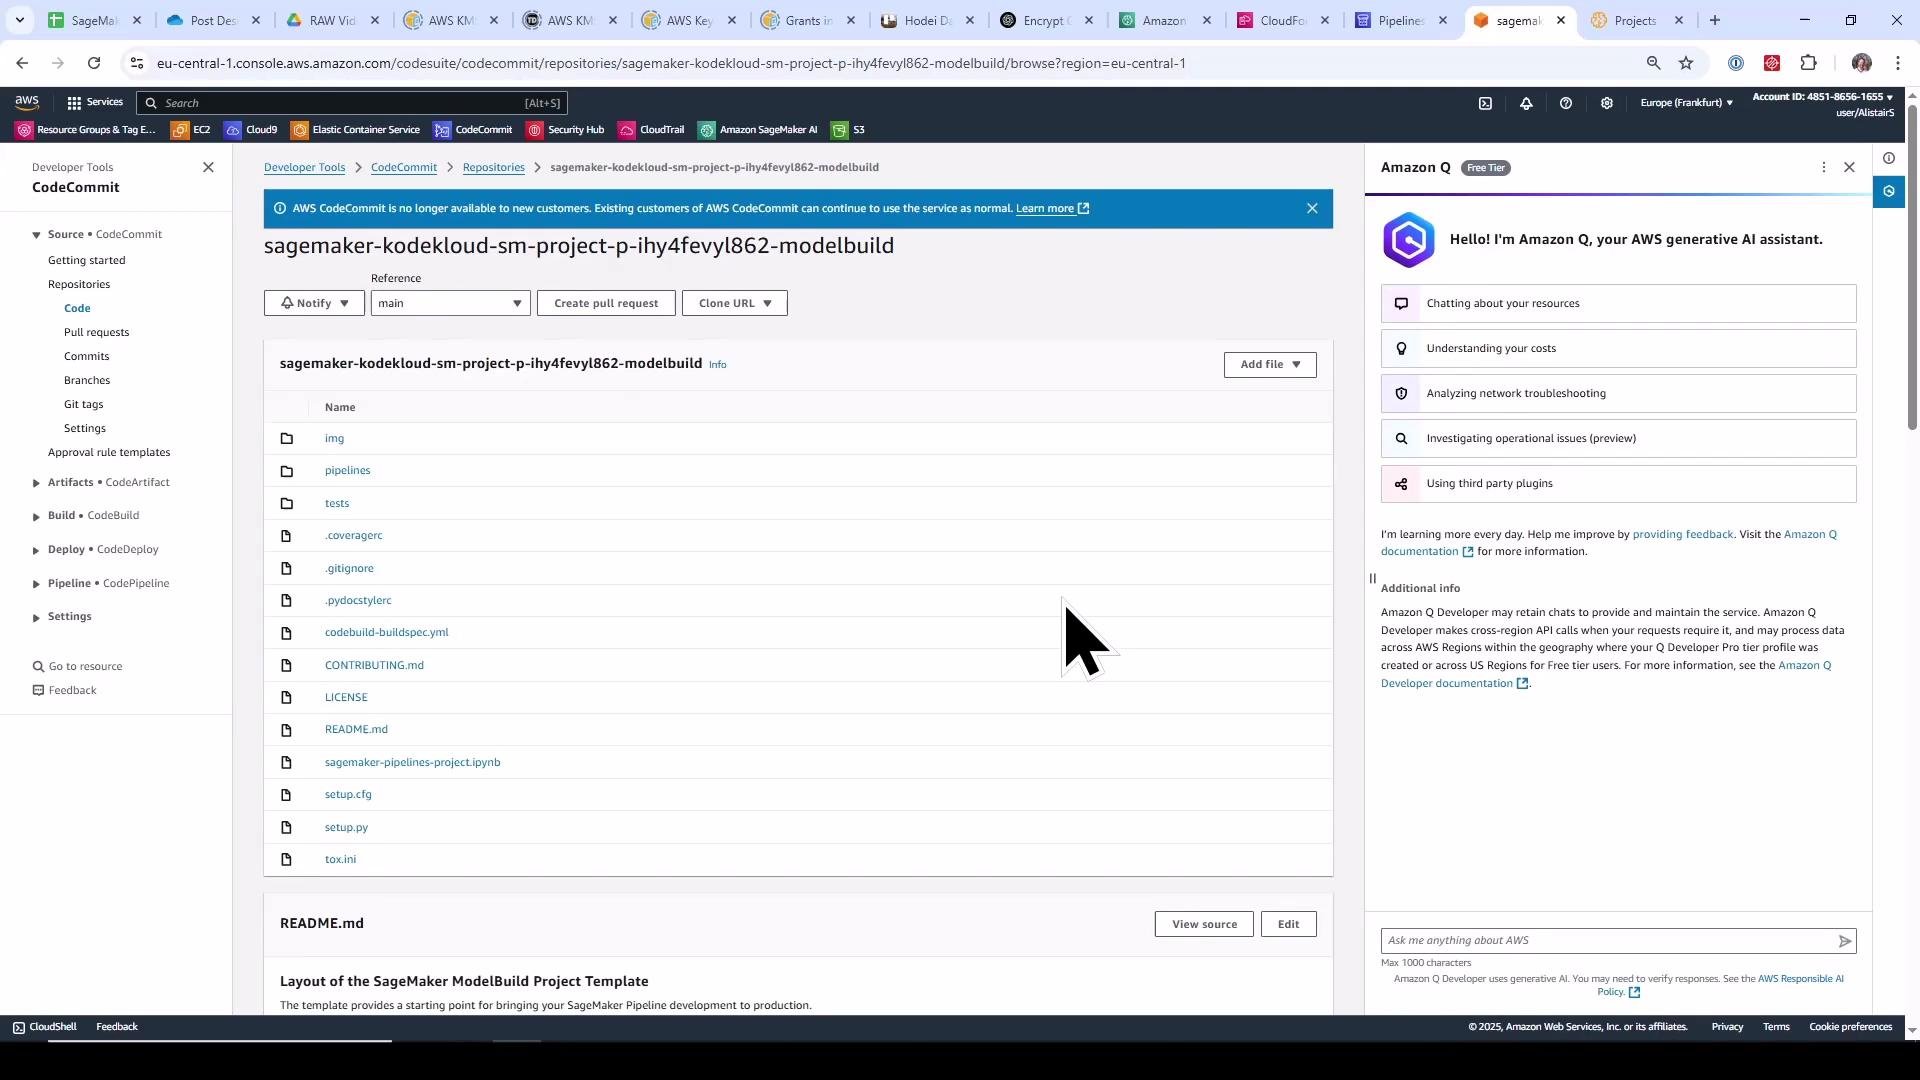Image resolution: width=1920 pixels, height=1080 pixels.
Task: Click Edit for README.md
Action: tap(1288, 924)
